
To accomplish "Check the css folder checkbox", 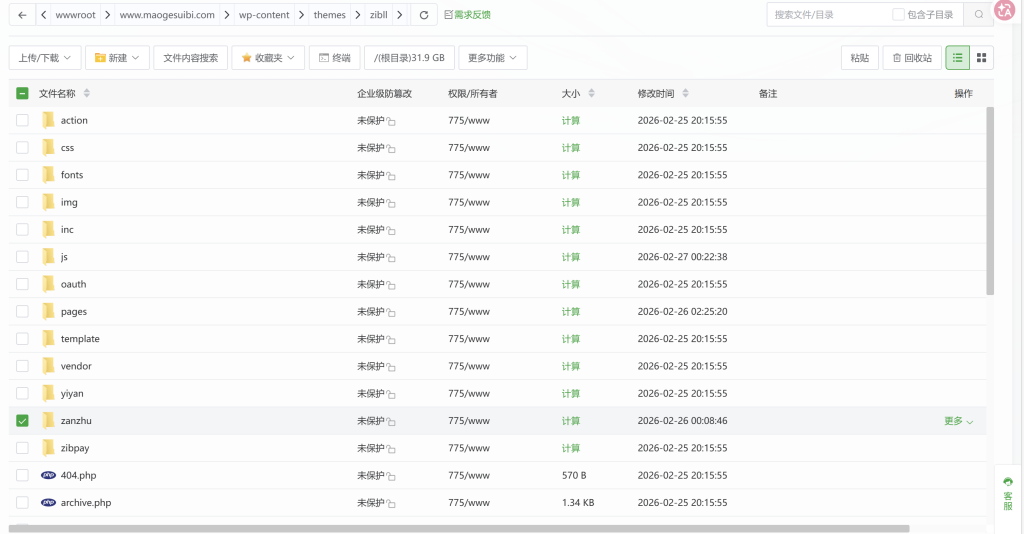I will [x=22, y=148].
